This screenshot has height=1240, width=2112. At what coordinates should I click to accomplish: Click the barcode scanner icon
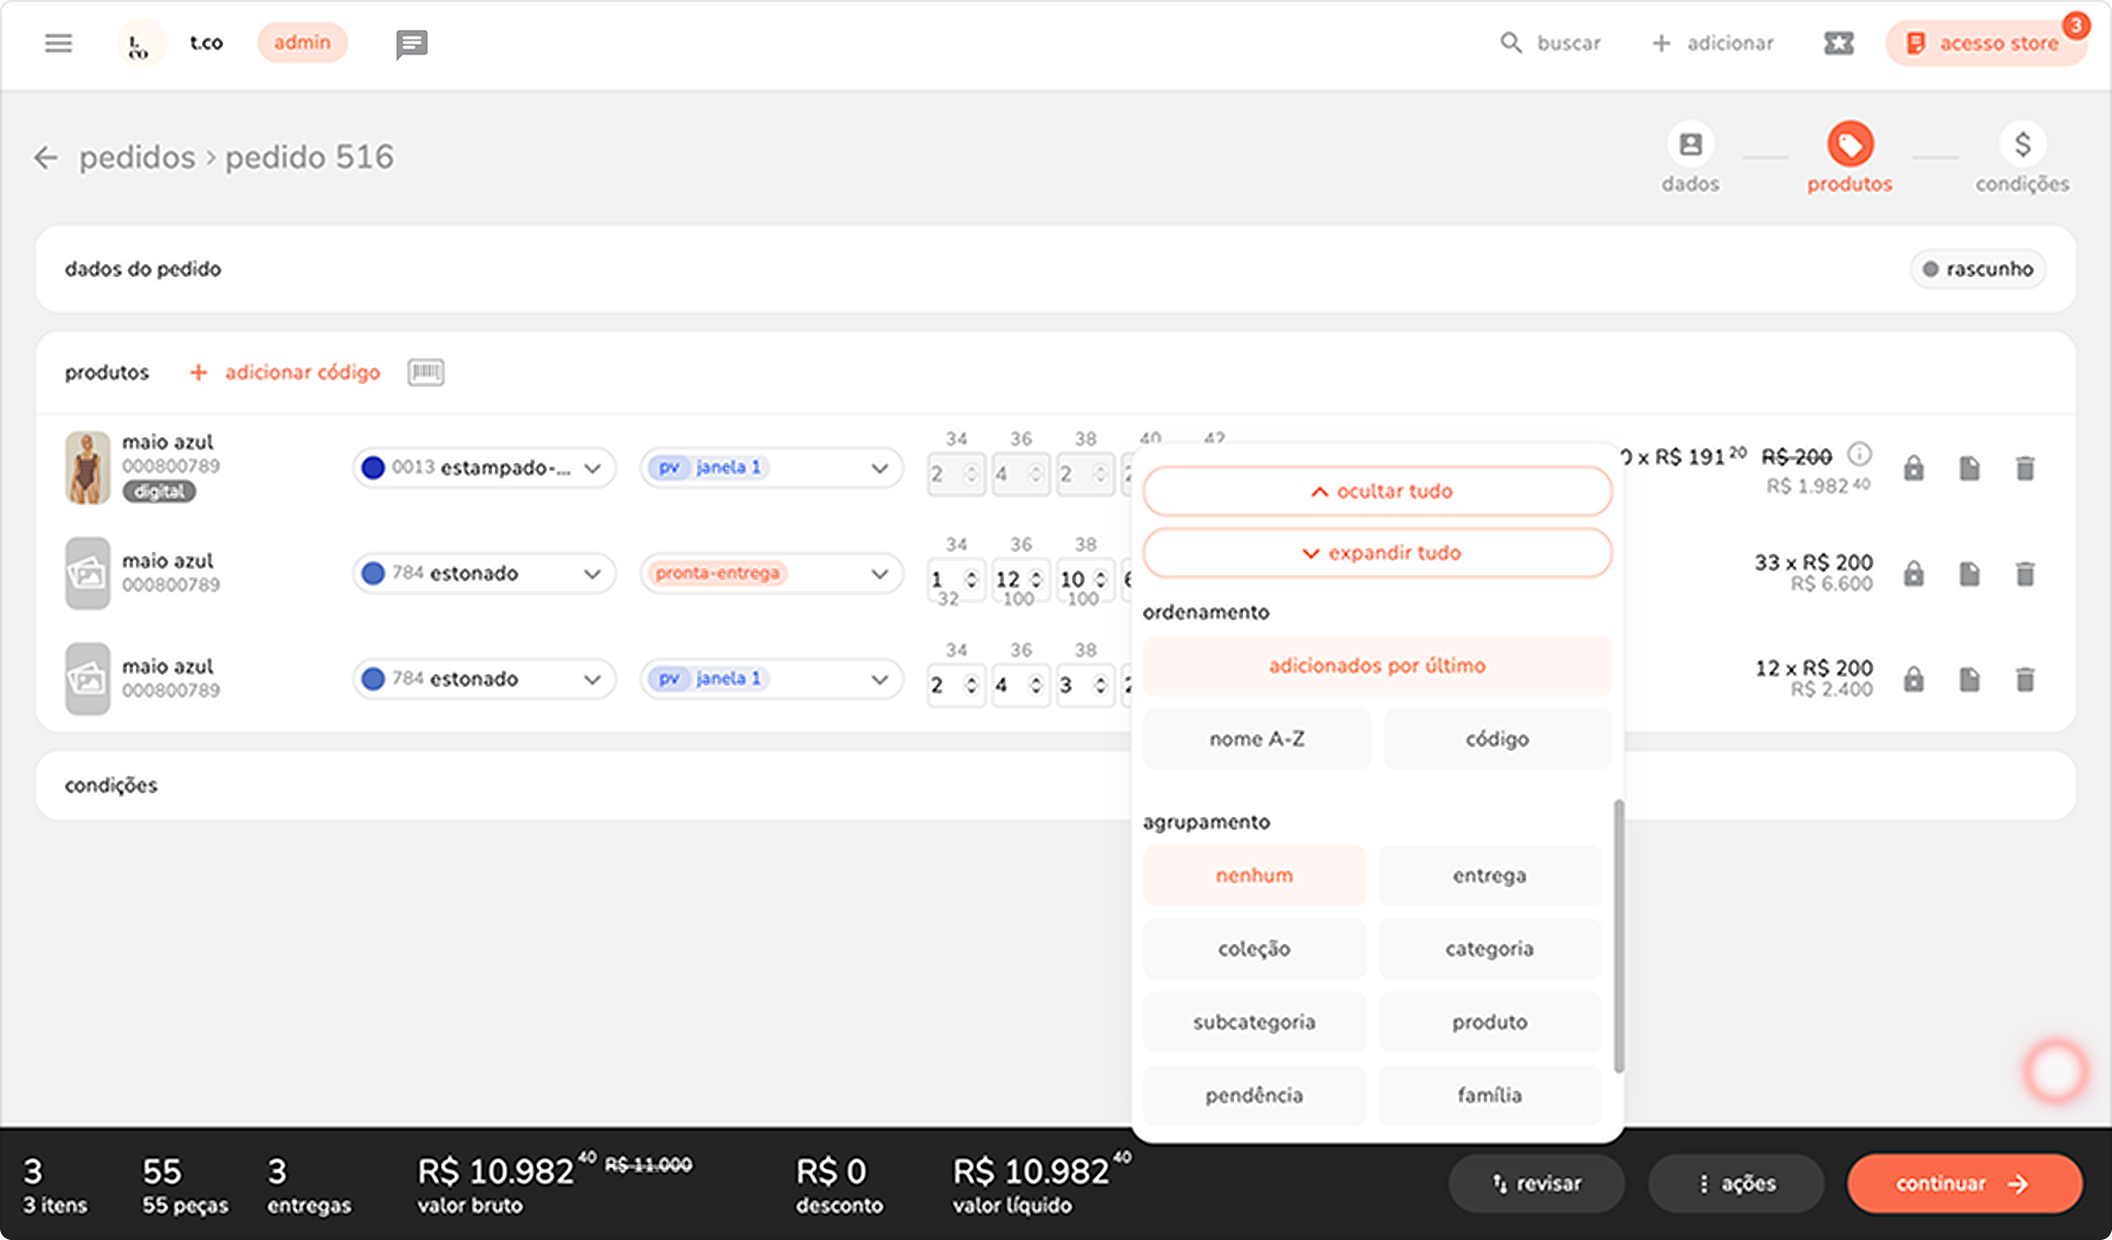pos(426,372)
